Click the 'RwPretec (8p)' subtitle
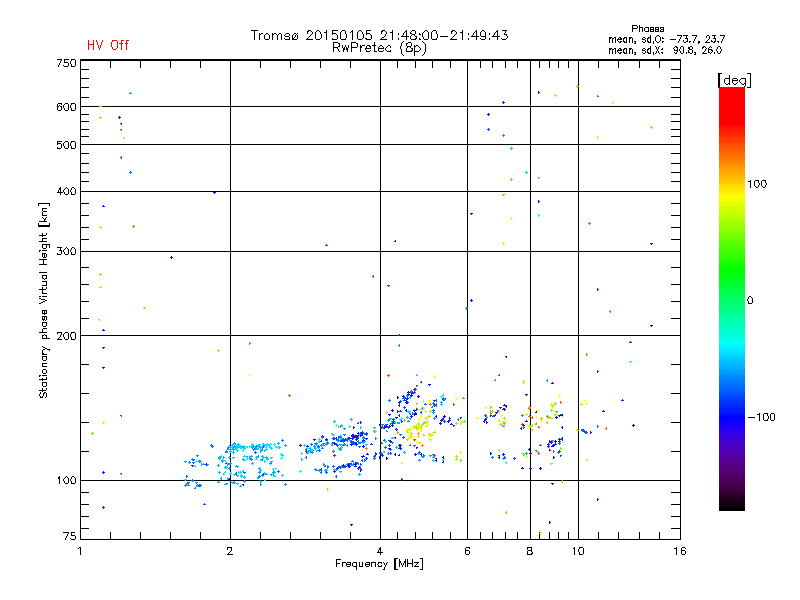Screen dimensions: 800x600 click(379, 48)
